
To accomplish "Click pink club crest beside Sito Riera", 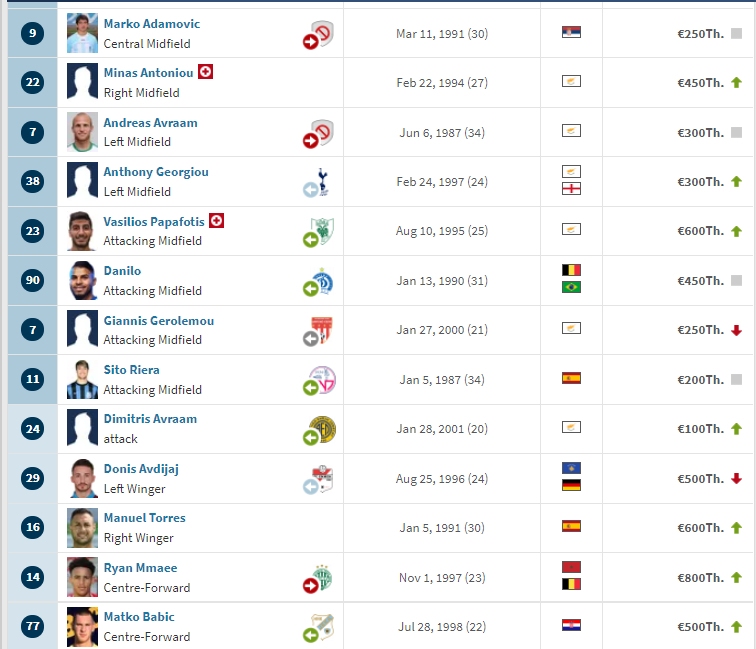I will pyautogui.click(x=322, y=379).
